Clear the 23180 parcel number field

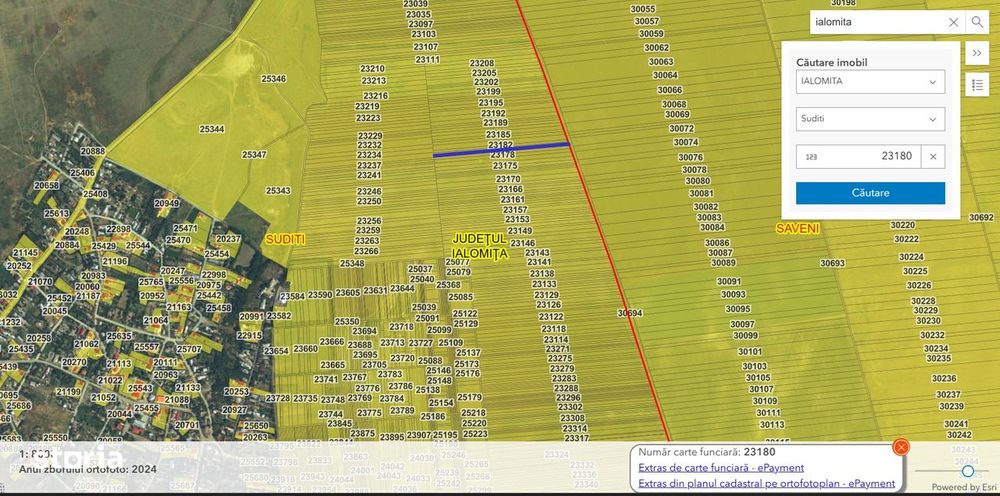[933, 156]
